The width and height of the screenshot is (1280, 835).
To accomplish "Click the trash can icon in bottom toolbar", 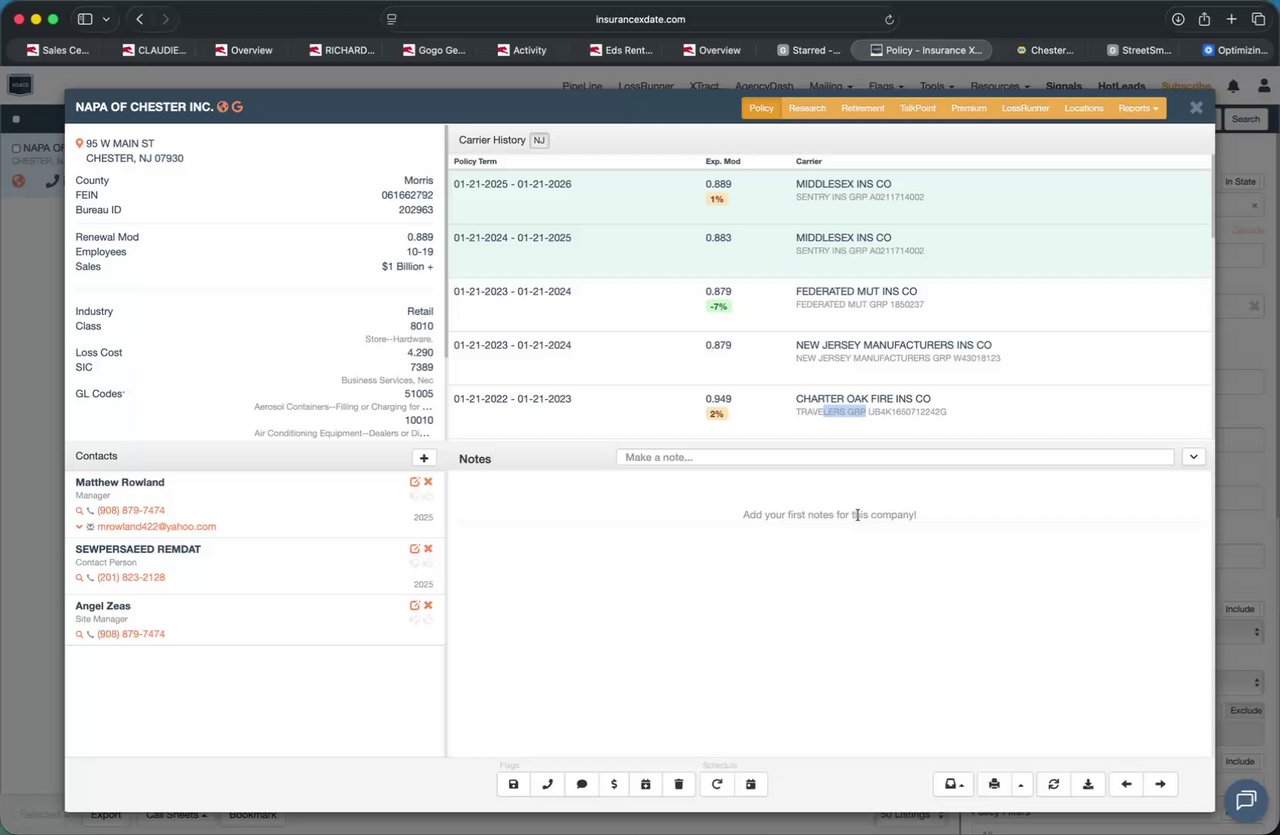I will 679,784.
